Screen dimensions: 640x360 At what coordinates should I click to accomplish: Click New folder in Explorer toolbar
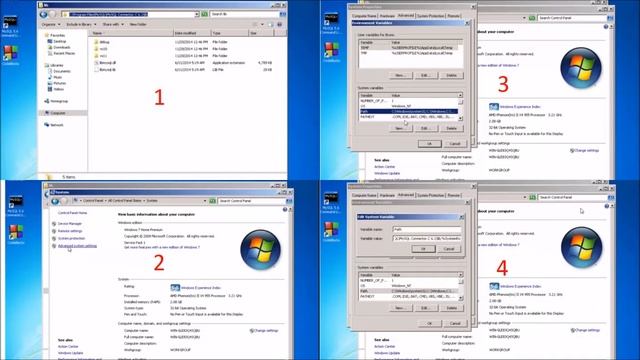click(138, 24)
